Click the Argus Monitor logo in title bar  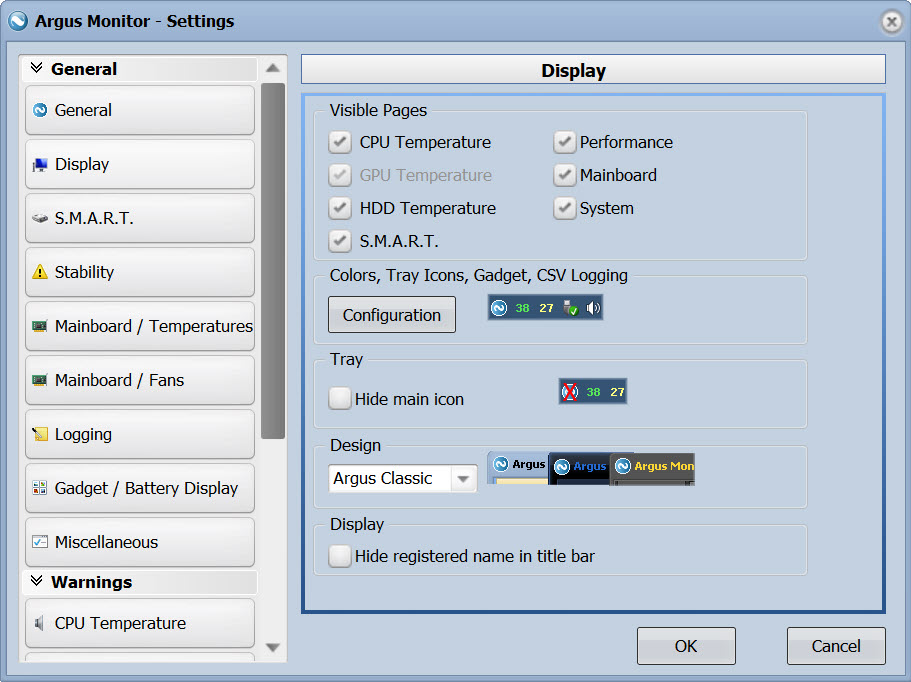(x=18, y=21)
